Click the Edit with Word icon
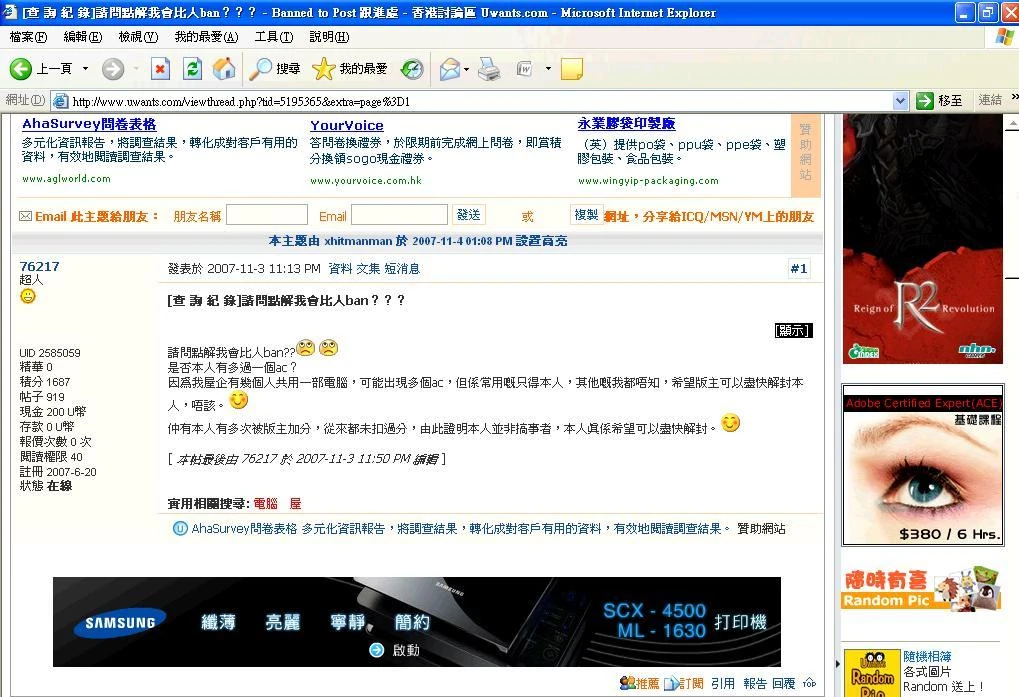Screen dimensions: 1019x697 click(524, 68)
